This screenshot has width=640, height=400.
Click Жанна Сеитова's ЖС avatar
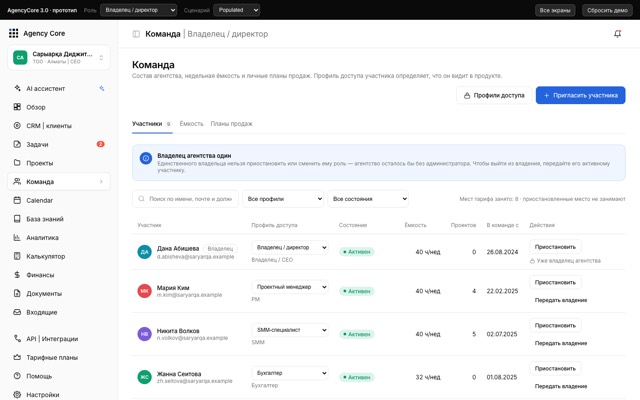(x=144, y=377)
